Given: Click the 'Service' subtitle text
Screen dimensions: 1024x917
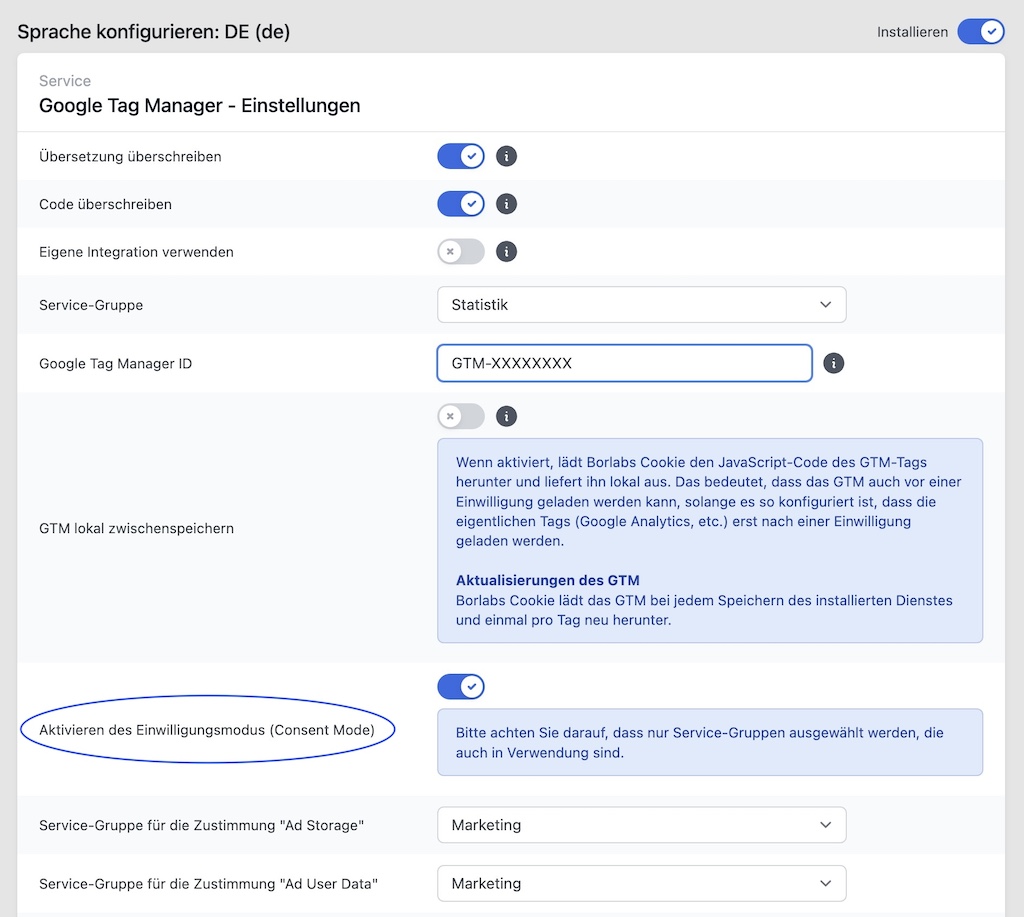Looking at the screenshot, I should click(x=65, y=81).
